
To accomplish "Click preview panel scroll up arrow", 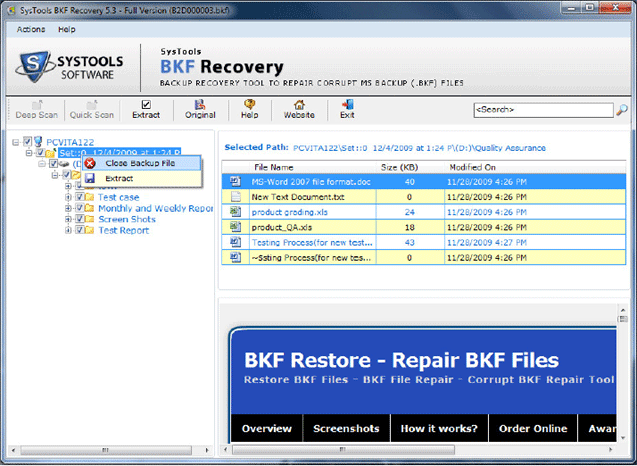I will pyautogui.click(x=623, y=310).
